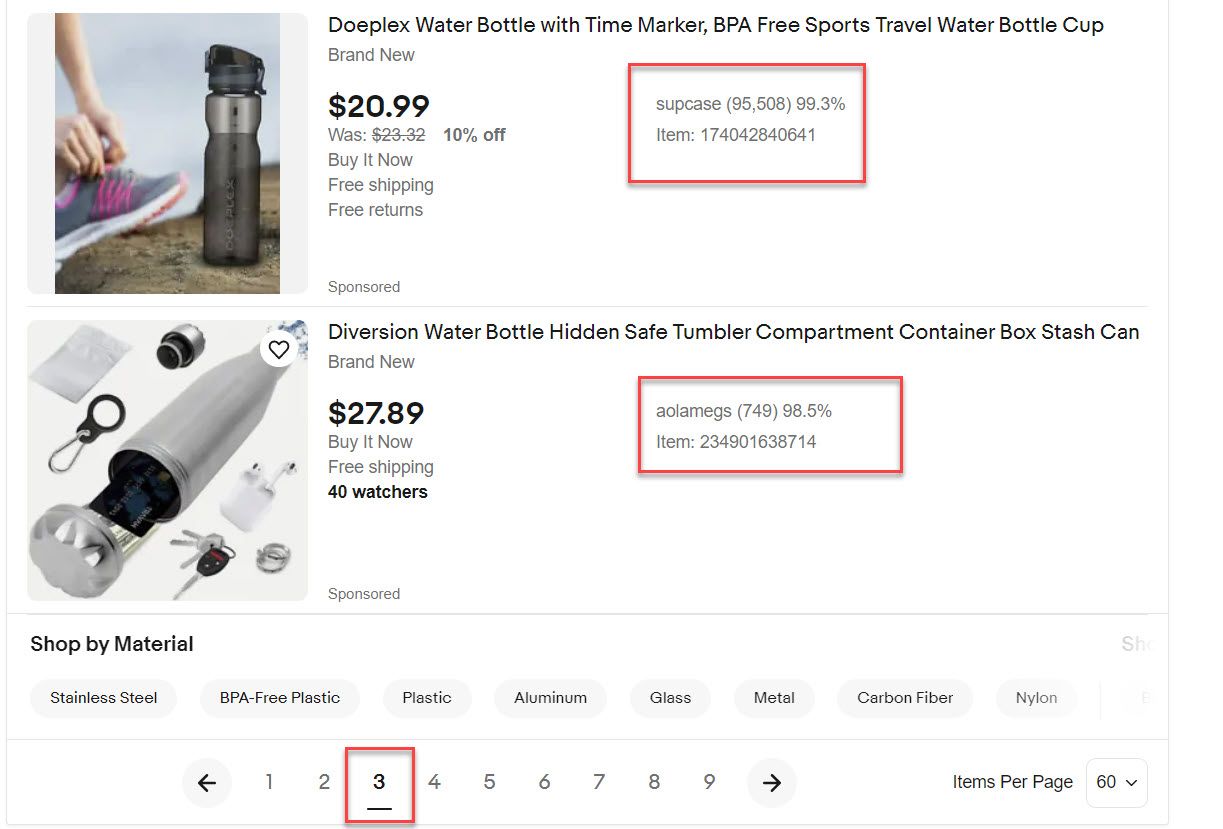Click the Doeplex bottle product thumbnail
The height and width of the screenshot is (829, 1223).
point(167,153)
